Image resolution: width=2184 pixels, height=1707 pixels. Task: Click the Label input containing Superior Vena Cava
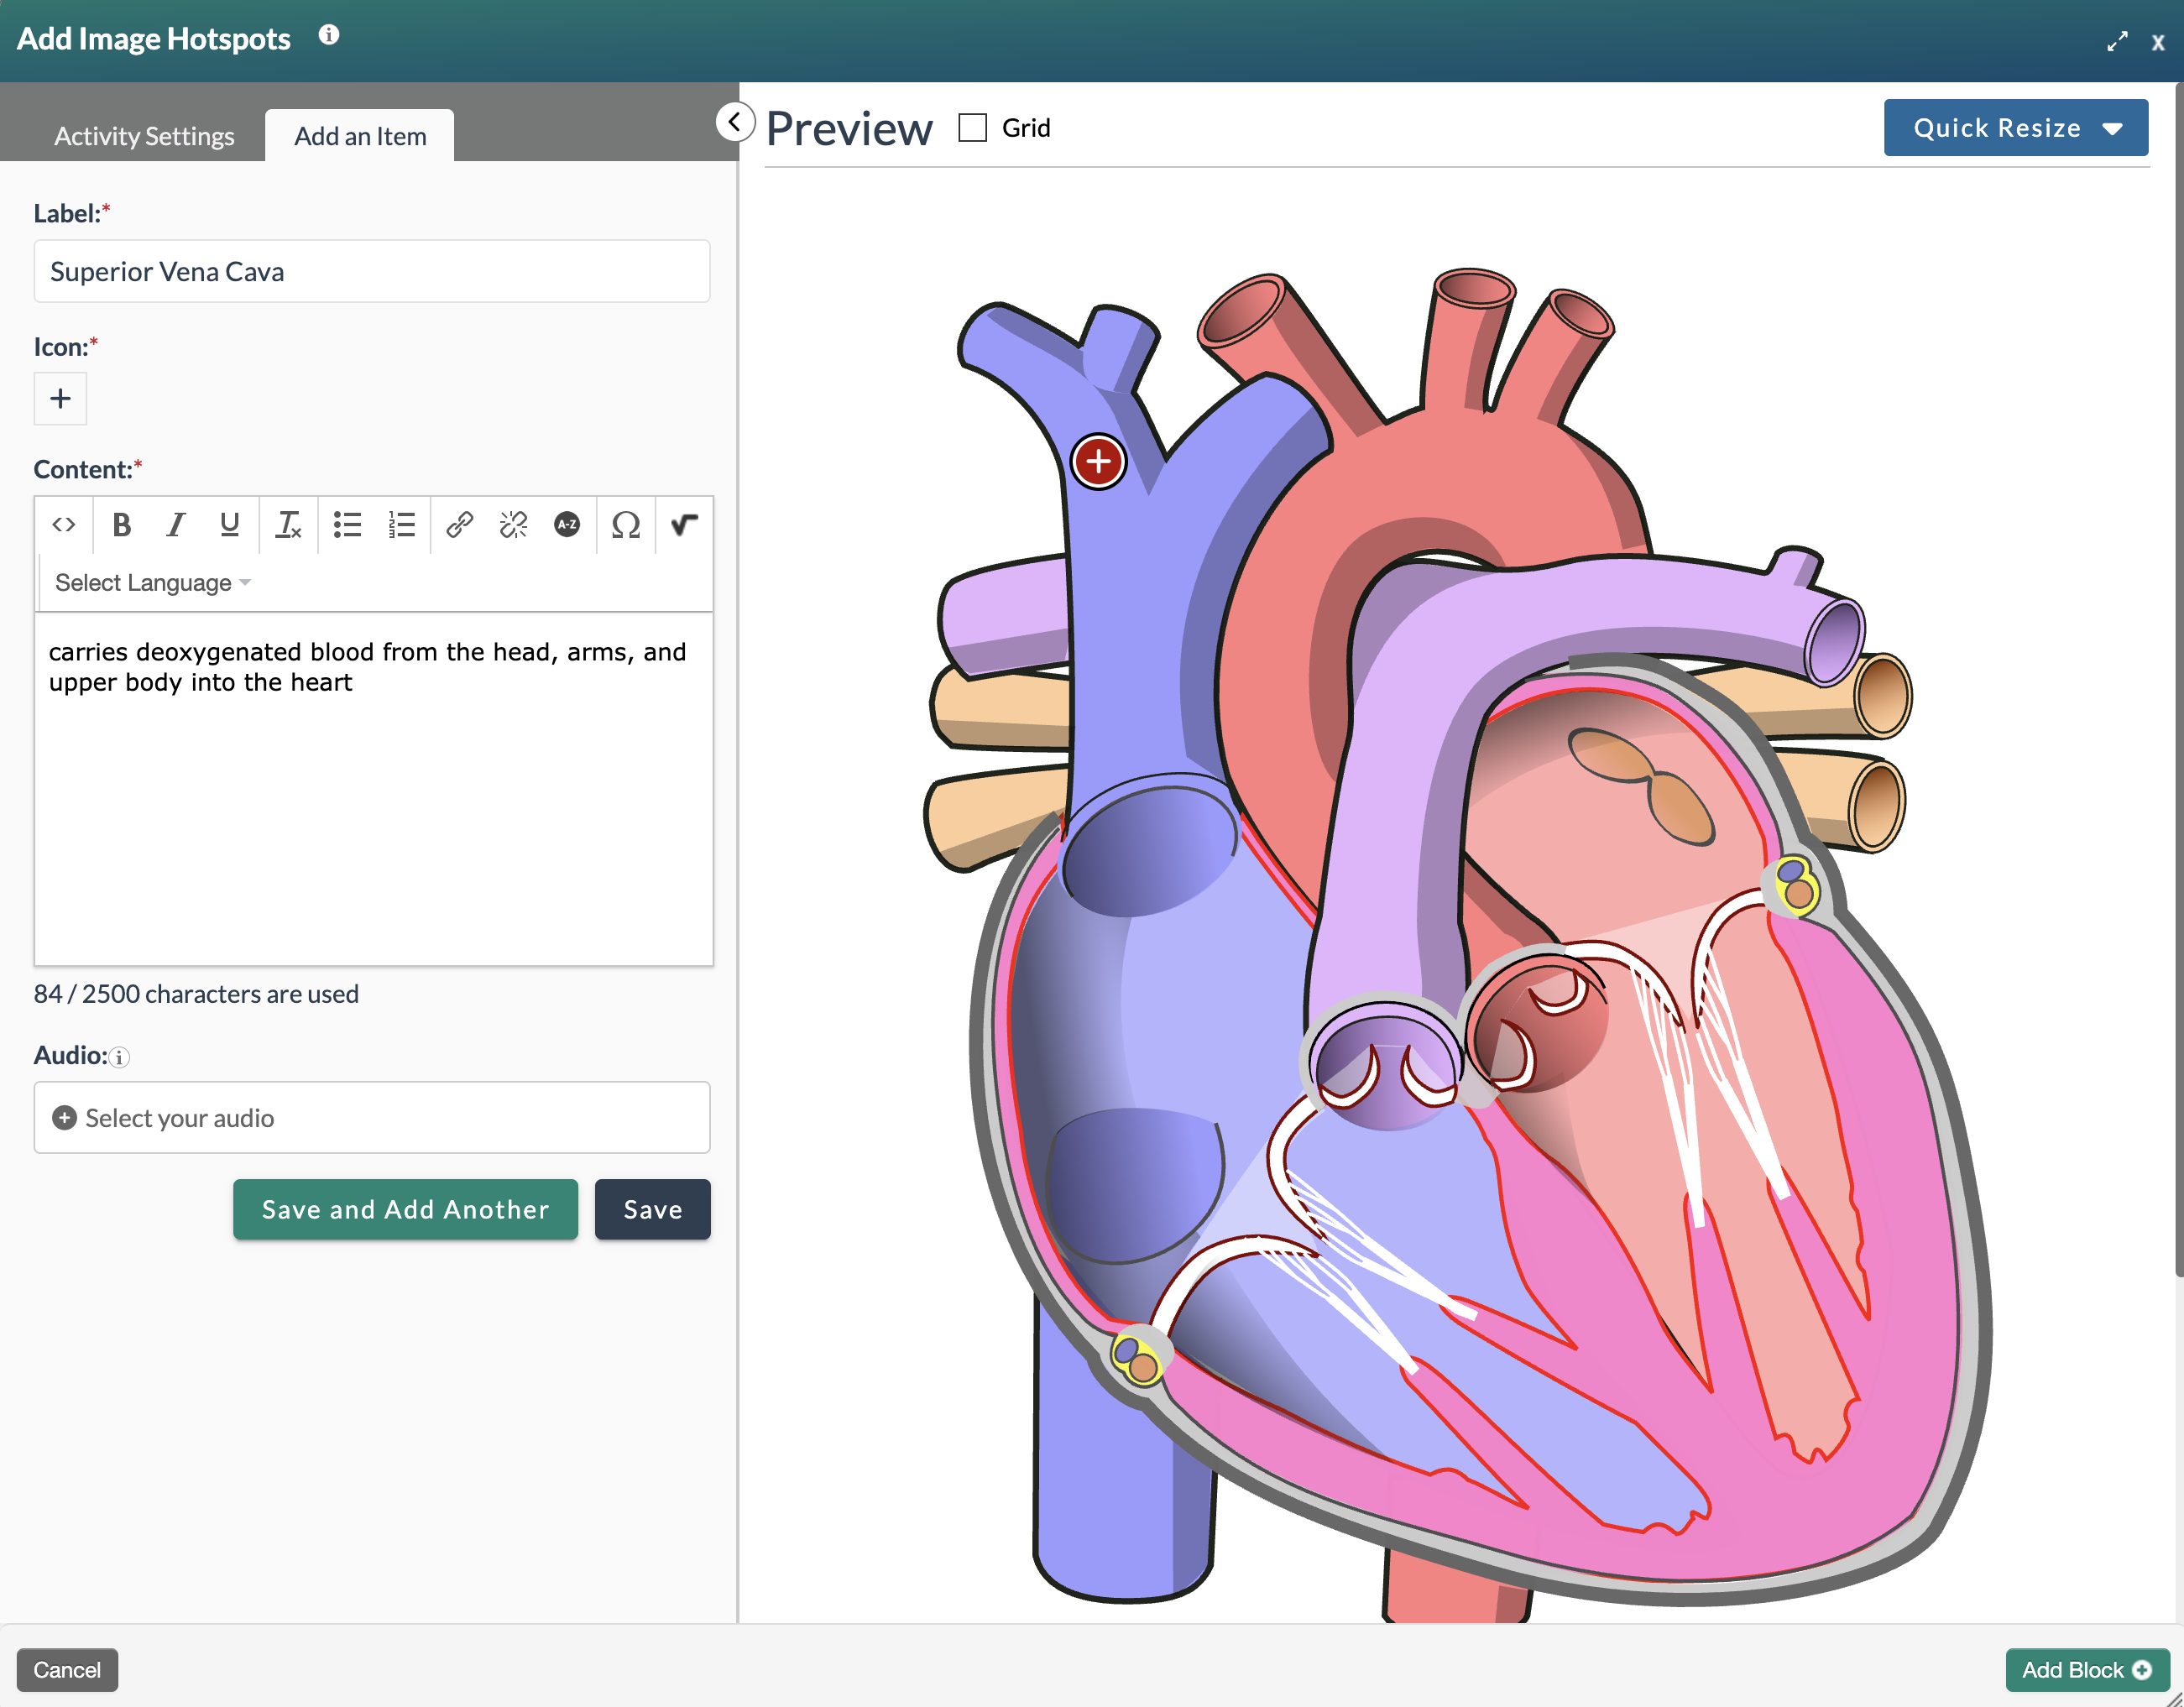[x=372, y=271]
